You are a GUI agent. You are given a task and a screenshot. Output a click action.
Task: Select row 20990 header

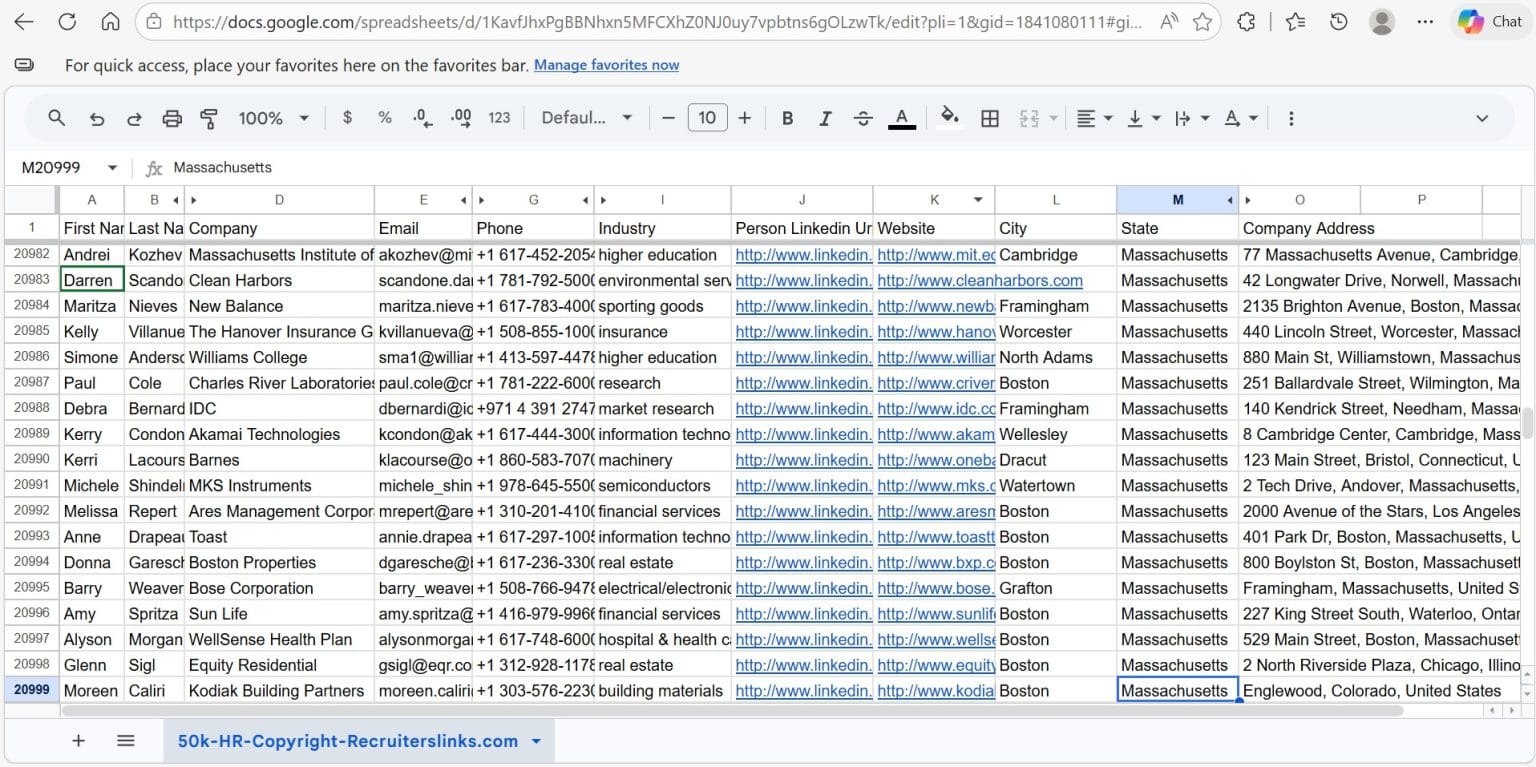[x=32, y=460]
